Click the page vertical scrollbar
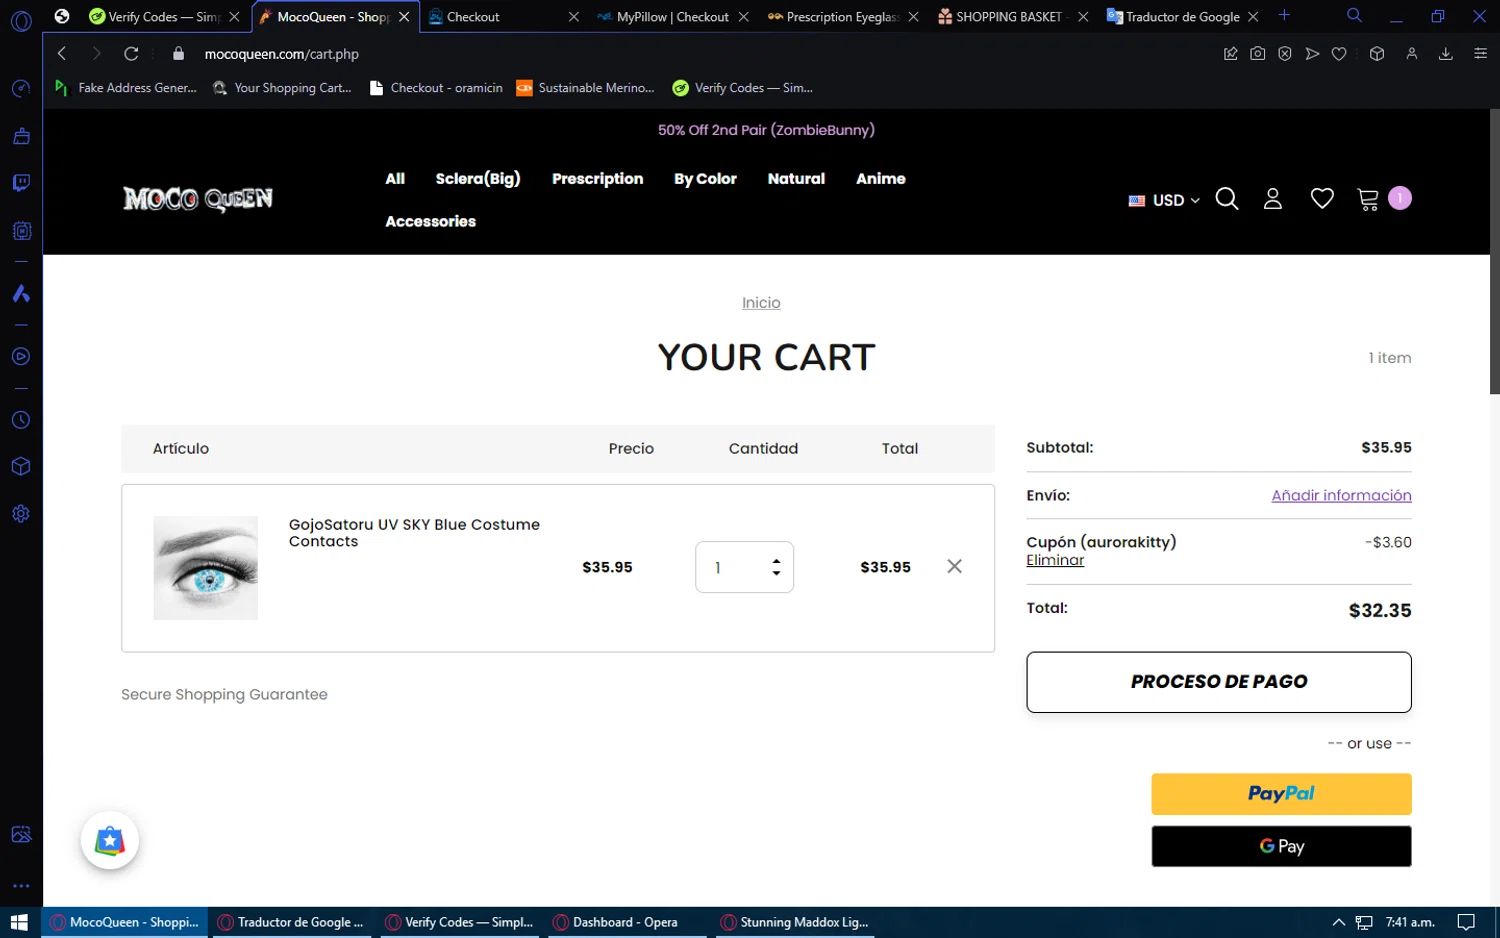Viewport: 1500px width, 938px height. (x=1495, y=252)
